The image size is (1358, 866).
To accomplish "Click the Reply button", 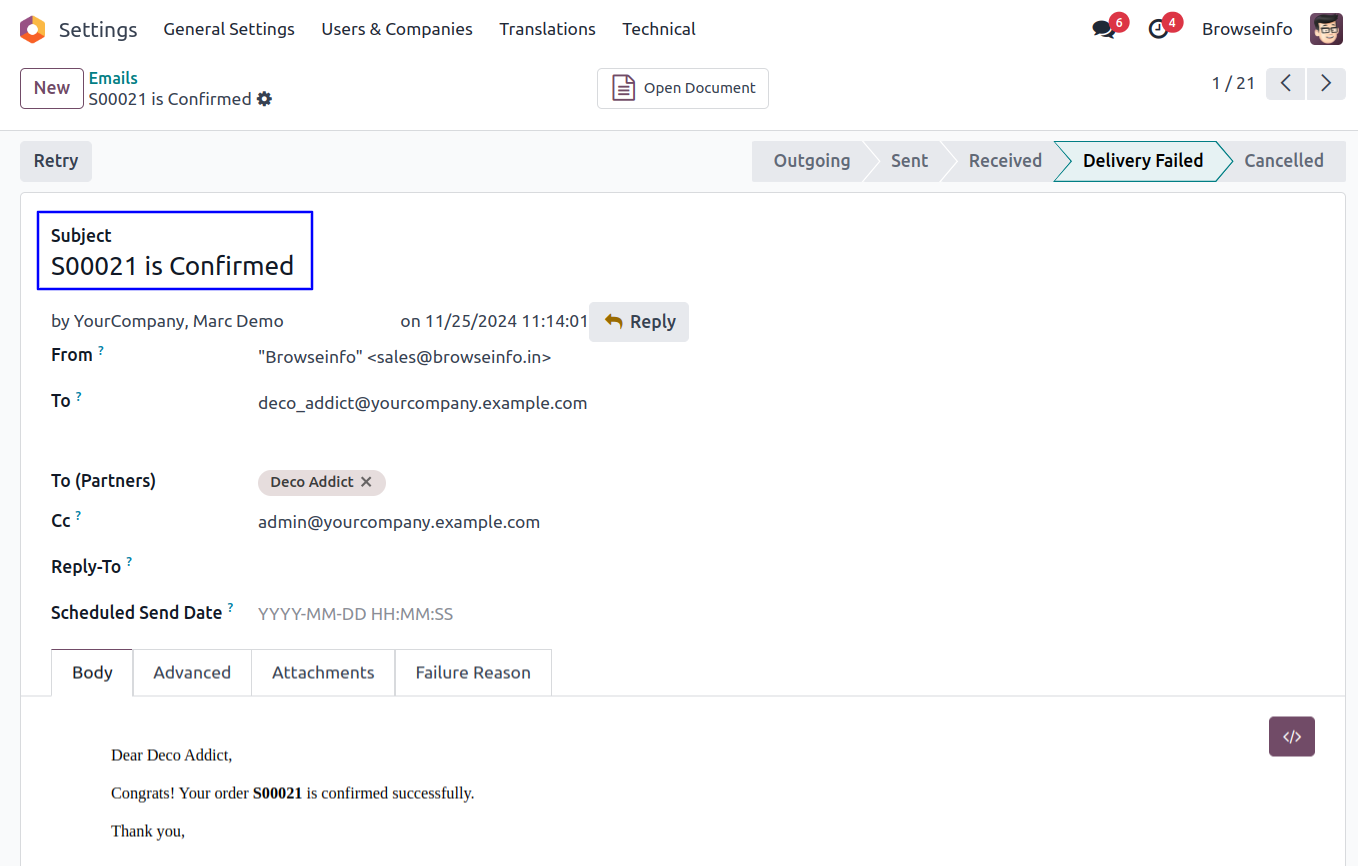I will 639,322.
